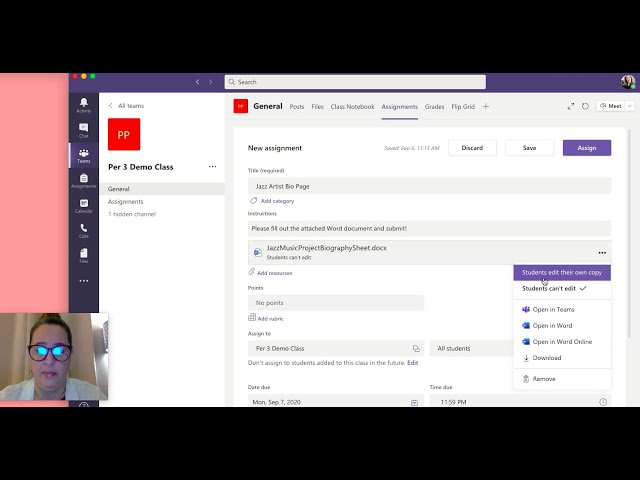Screen dimensions: 640x480
Task: Choose Open in Word
Action: point(562,326)
